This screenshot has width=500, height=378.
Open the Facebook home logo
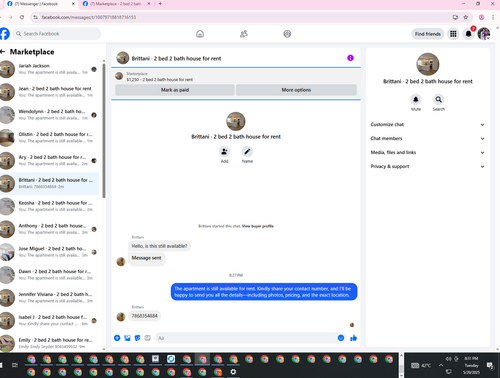(x=4, y=34)
